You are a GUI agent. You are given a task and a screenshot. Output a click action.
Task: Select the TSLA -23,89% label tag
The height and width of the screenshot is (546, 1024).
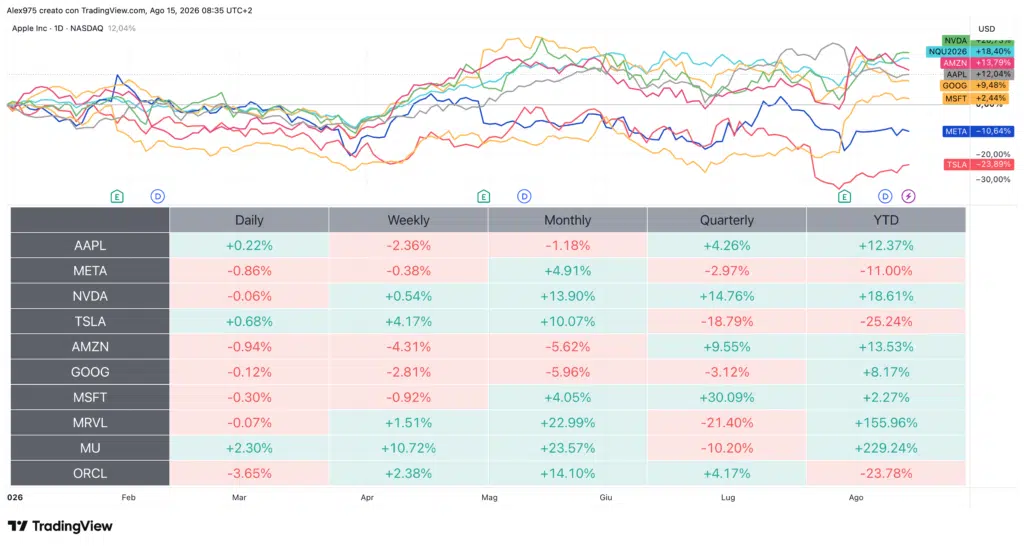click(x=978, y=165)
